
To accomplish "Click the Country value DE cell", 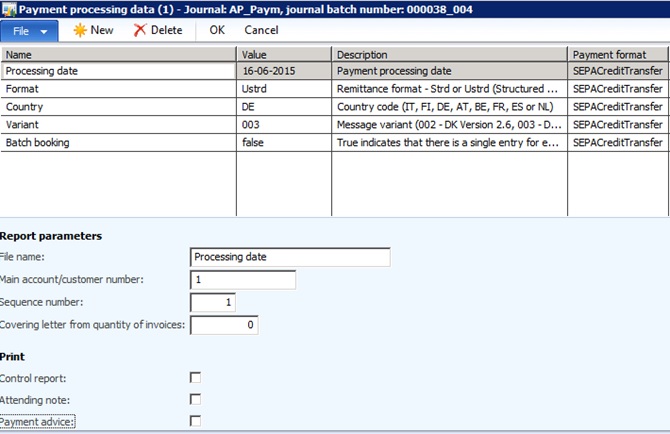I will (284, 106).
